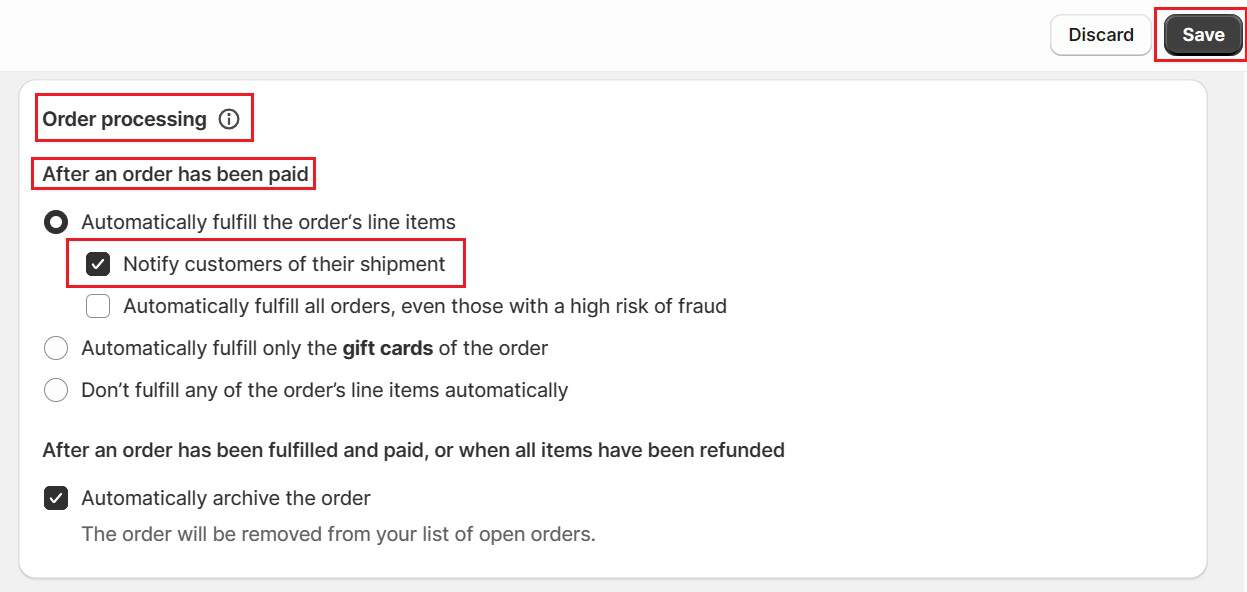The height and width of the screenshot is (592, 1247).
Task: Choose Don't fulfill any line items automatically
Action: tap(56, 390)
